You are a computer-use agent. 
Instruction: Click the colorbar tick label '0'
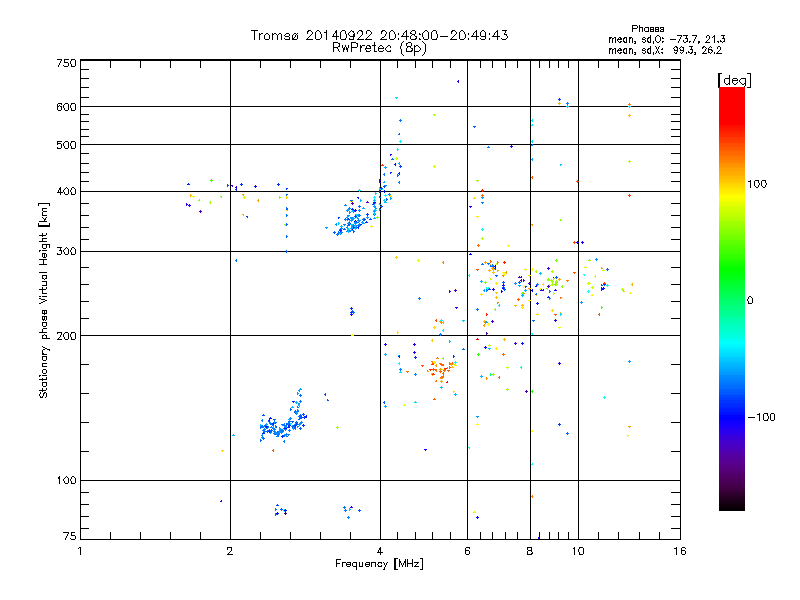[x=750, y=301]
